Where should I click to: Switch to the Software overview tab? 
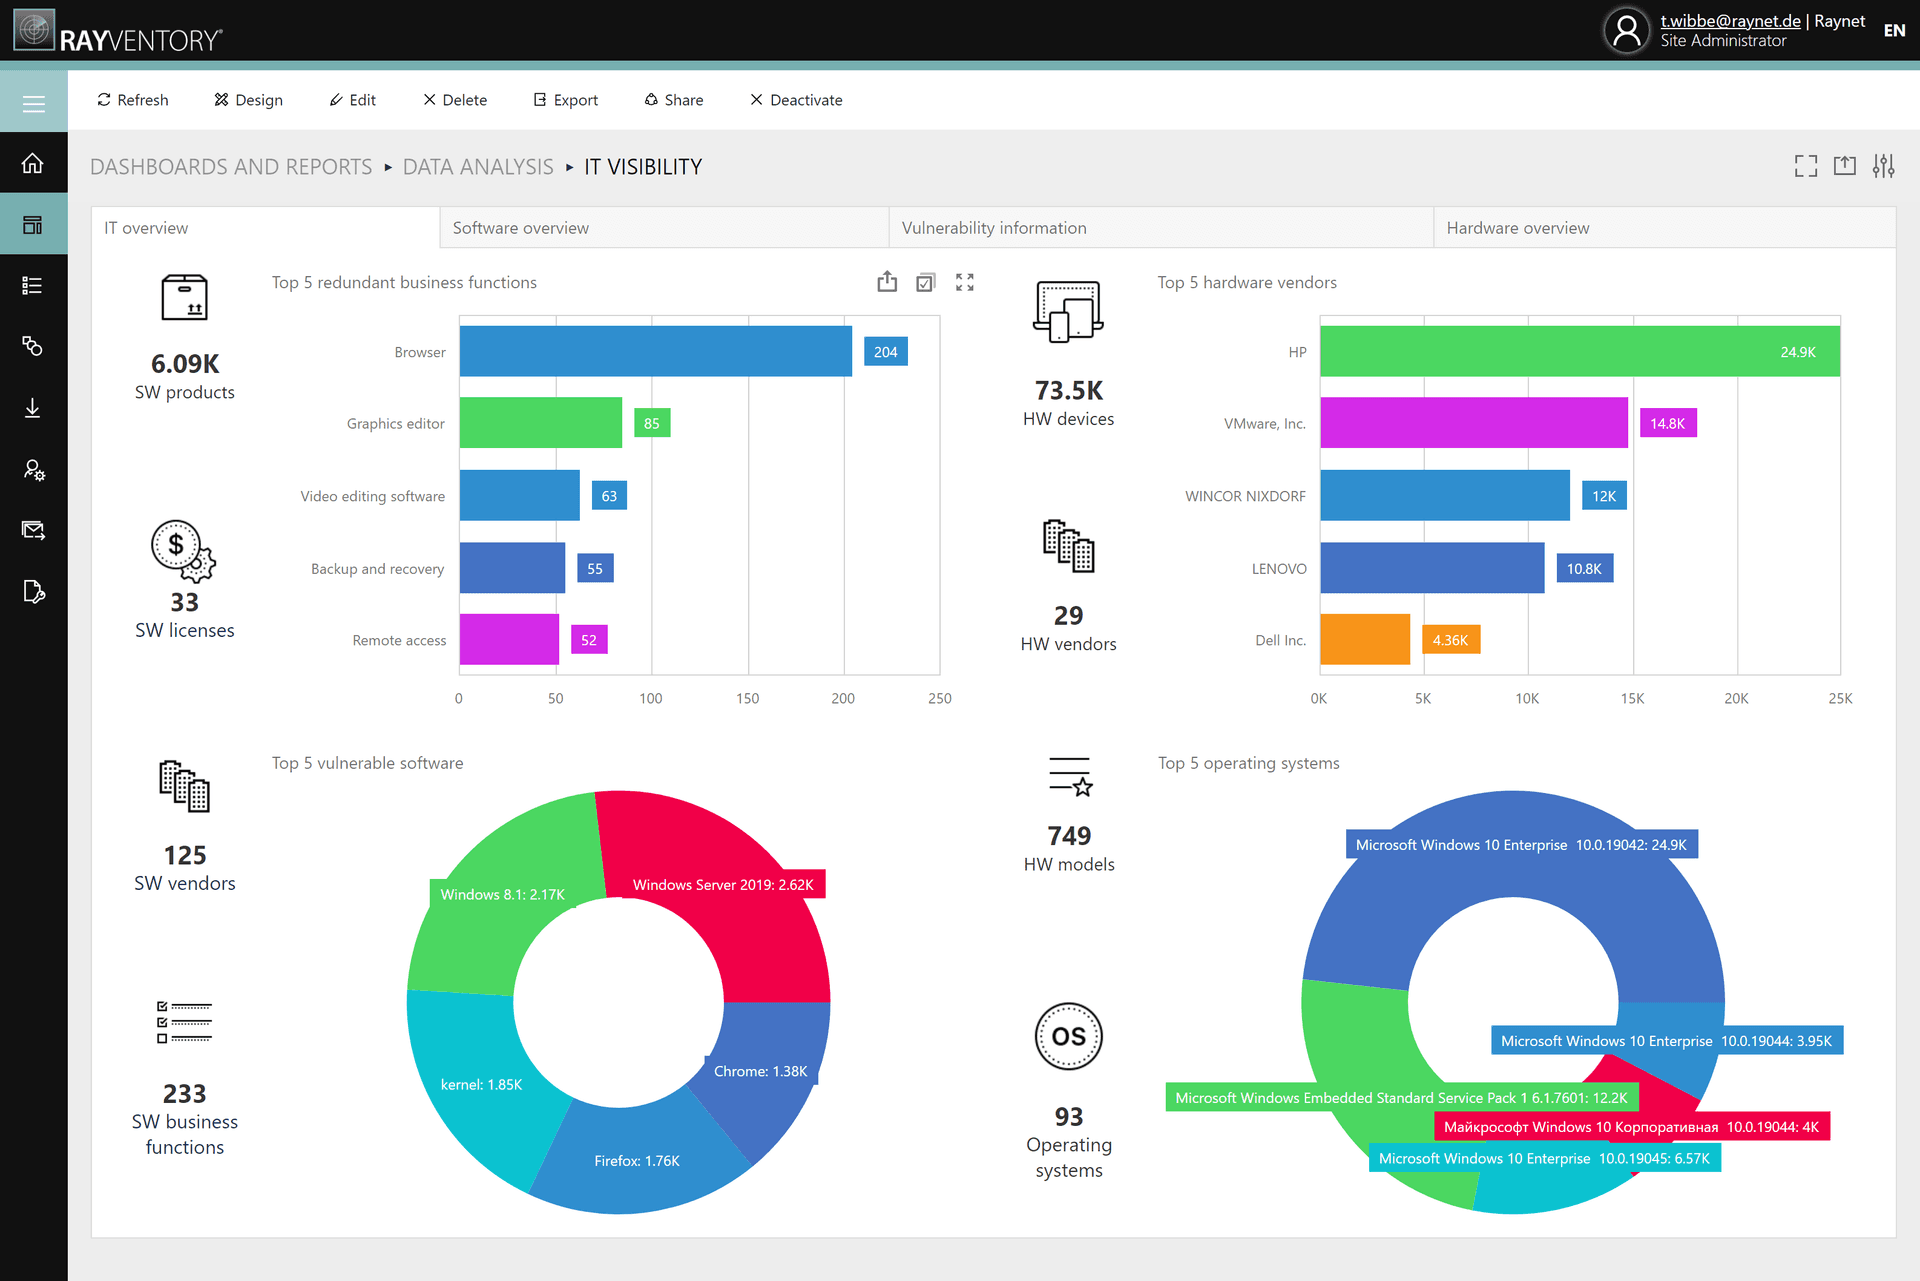point(664,228)
